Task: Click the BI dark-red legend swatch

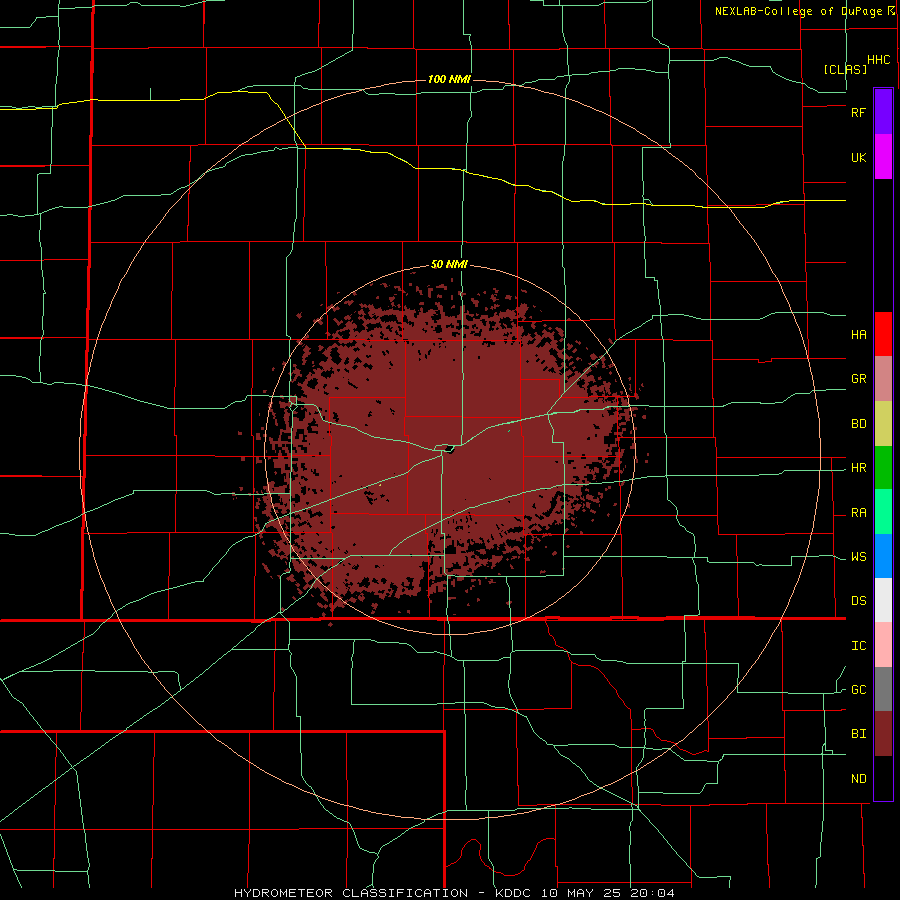Action: [x=883, y=734]
